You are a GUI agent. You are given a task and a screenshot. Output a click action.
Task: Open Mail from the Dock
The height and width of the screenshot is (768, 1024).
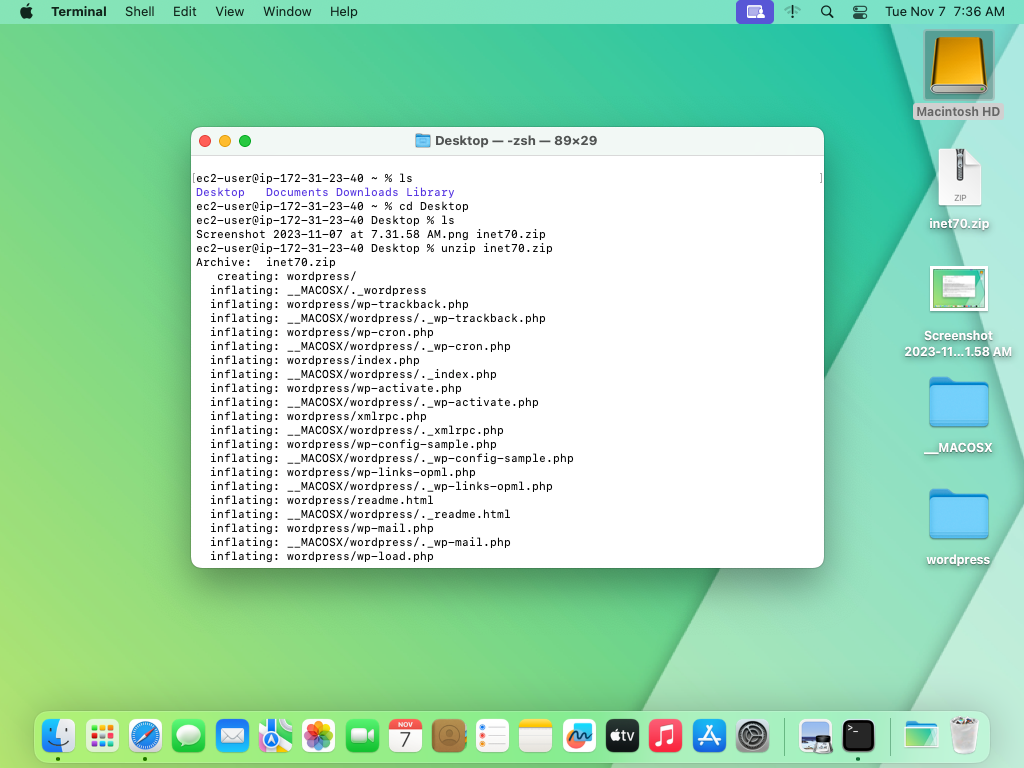coord(232,736)
